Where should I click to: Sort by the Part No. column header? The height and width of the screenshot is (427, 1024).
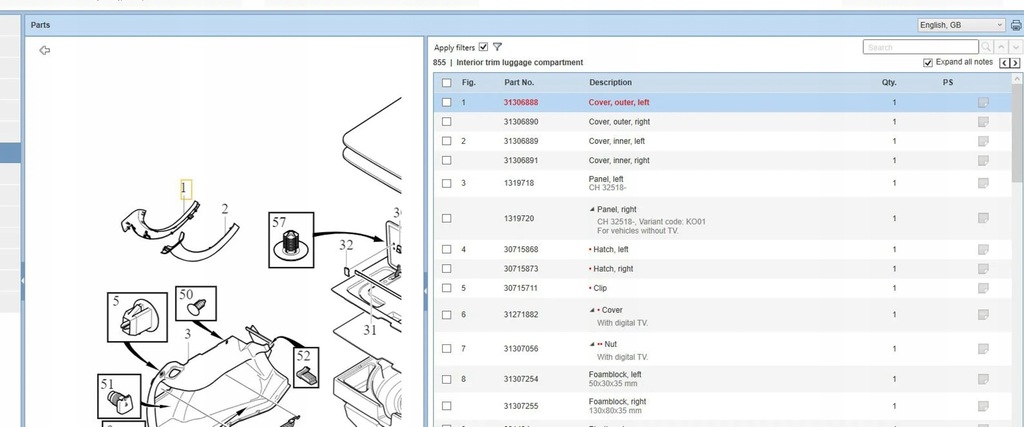519,83
